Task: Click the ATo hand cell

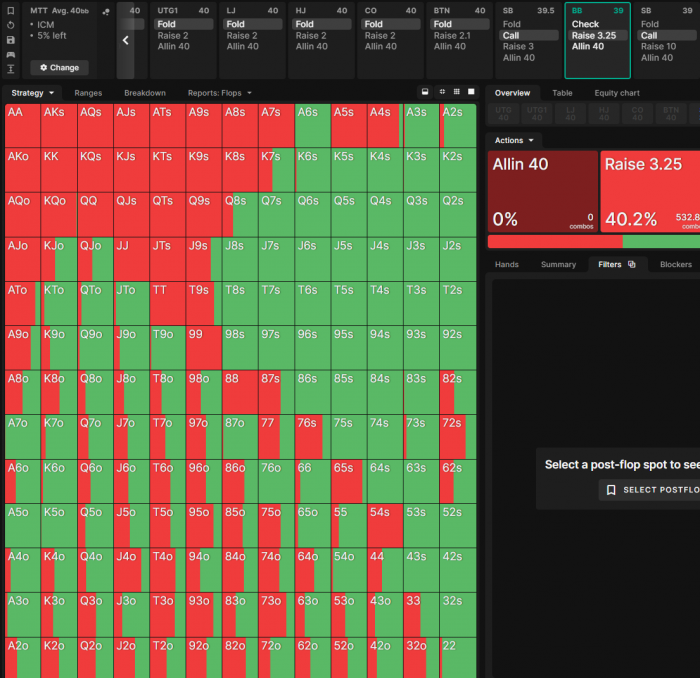Action: (x=22, y=303)
